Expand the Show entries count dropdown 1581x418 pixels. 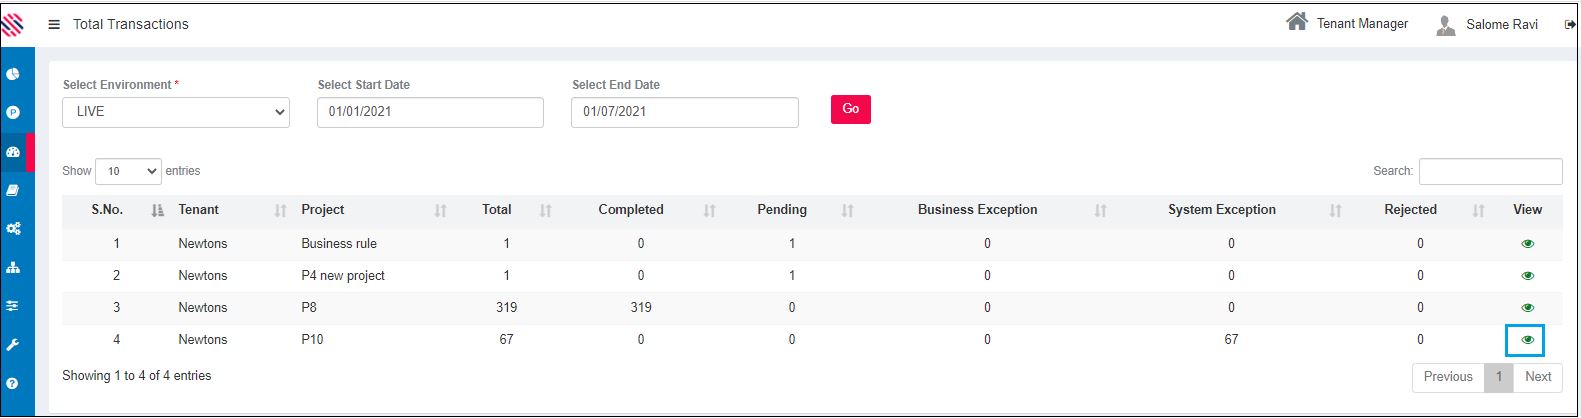(128, 171)
